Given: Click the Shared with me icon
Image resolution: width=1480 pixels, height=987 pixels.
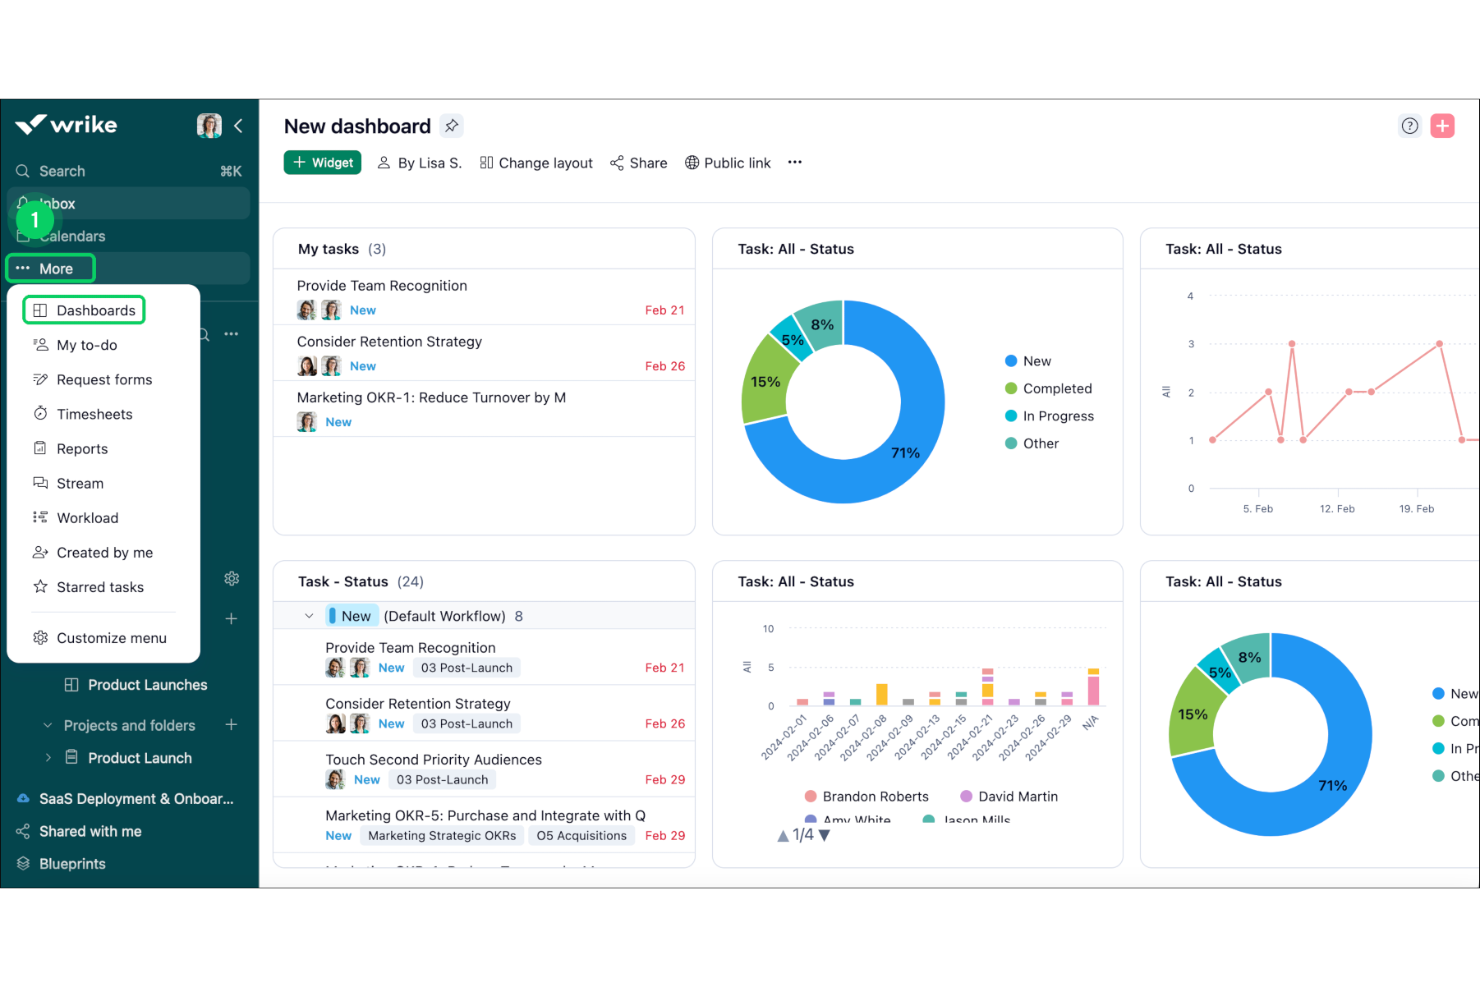Looking at the screenshot, I should (x=22, y=831).
